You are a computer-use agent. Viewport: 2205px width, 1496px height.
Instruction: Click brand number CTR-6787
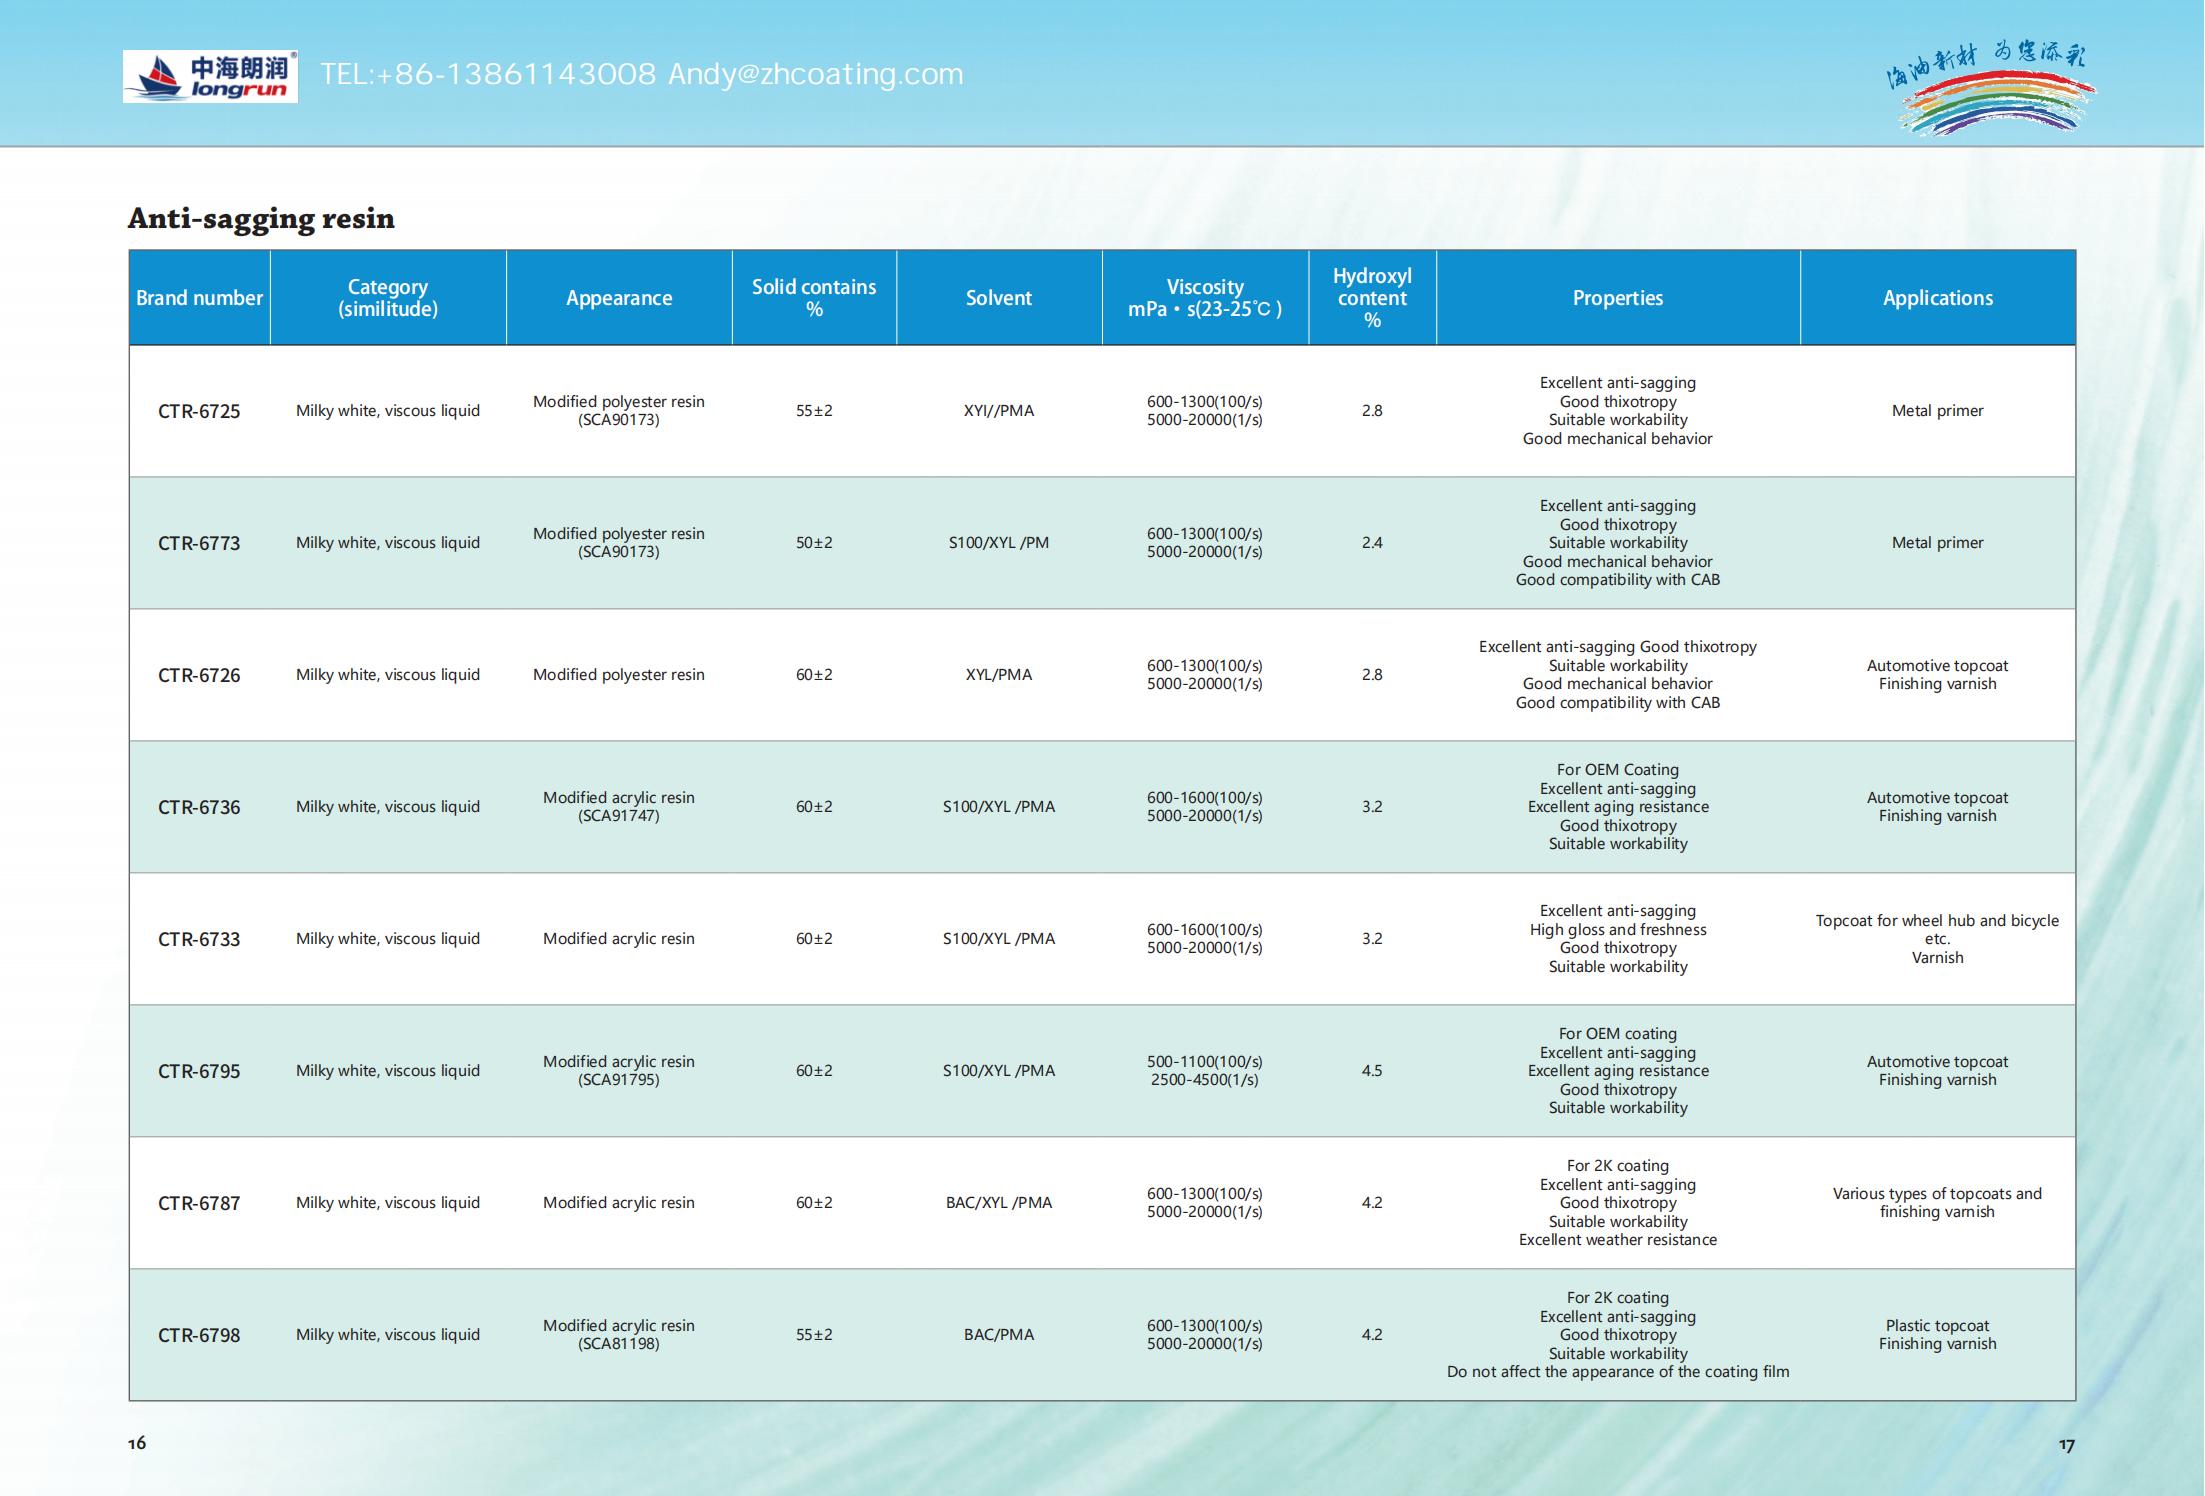click(x=199, y=1203)
